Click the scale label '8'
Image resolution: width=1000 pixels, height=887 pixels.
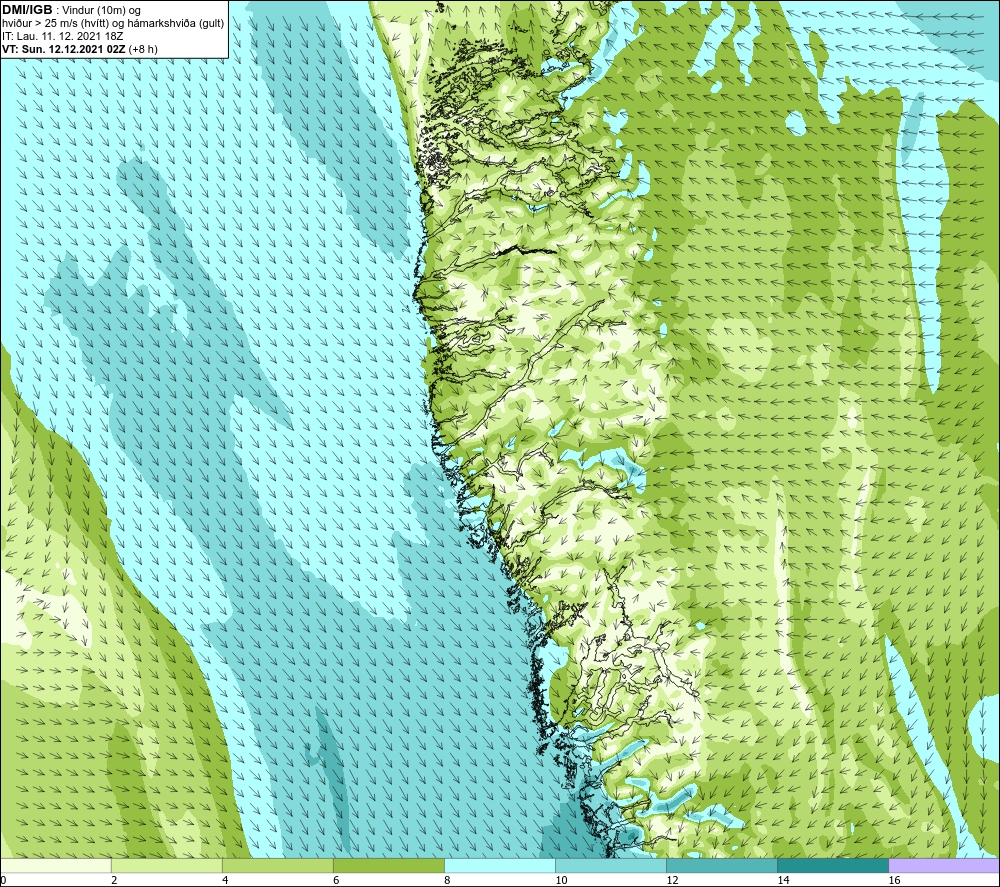pos(447,881)
